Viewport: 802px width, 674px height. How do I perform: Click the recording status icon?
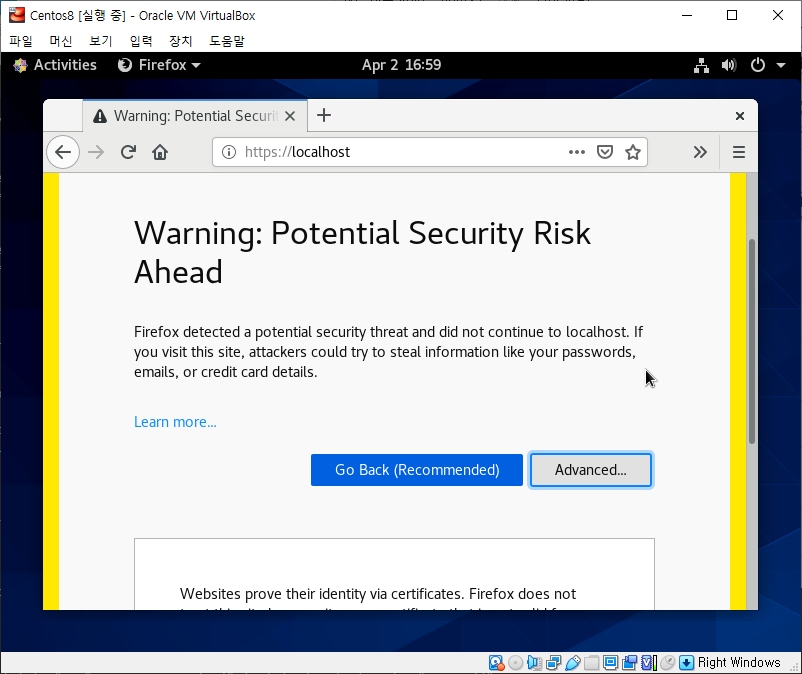tap(630, 663)
